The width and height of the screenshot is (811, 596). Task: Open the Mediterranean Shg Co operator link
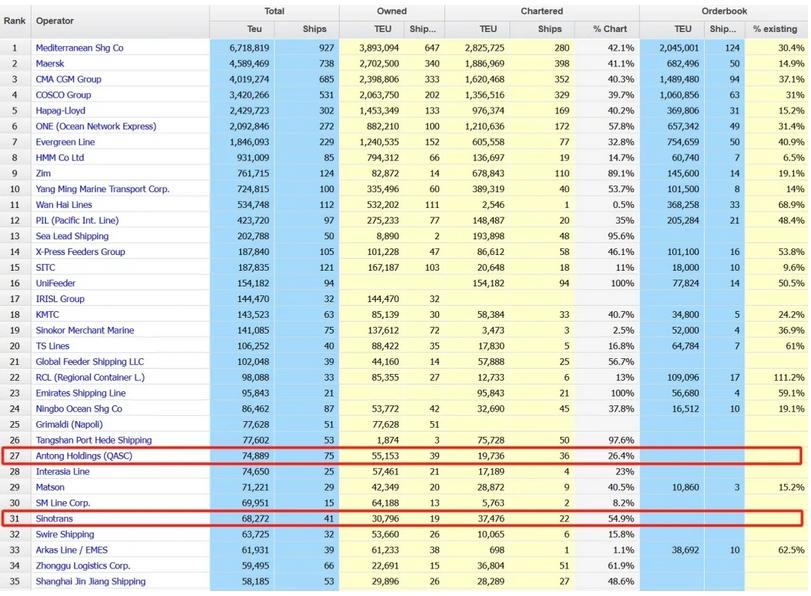(79, 48)
